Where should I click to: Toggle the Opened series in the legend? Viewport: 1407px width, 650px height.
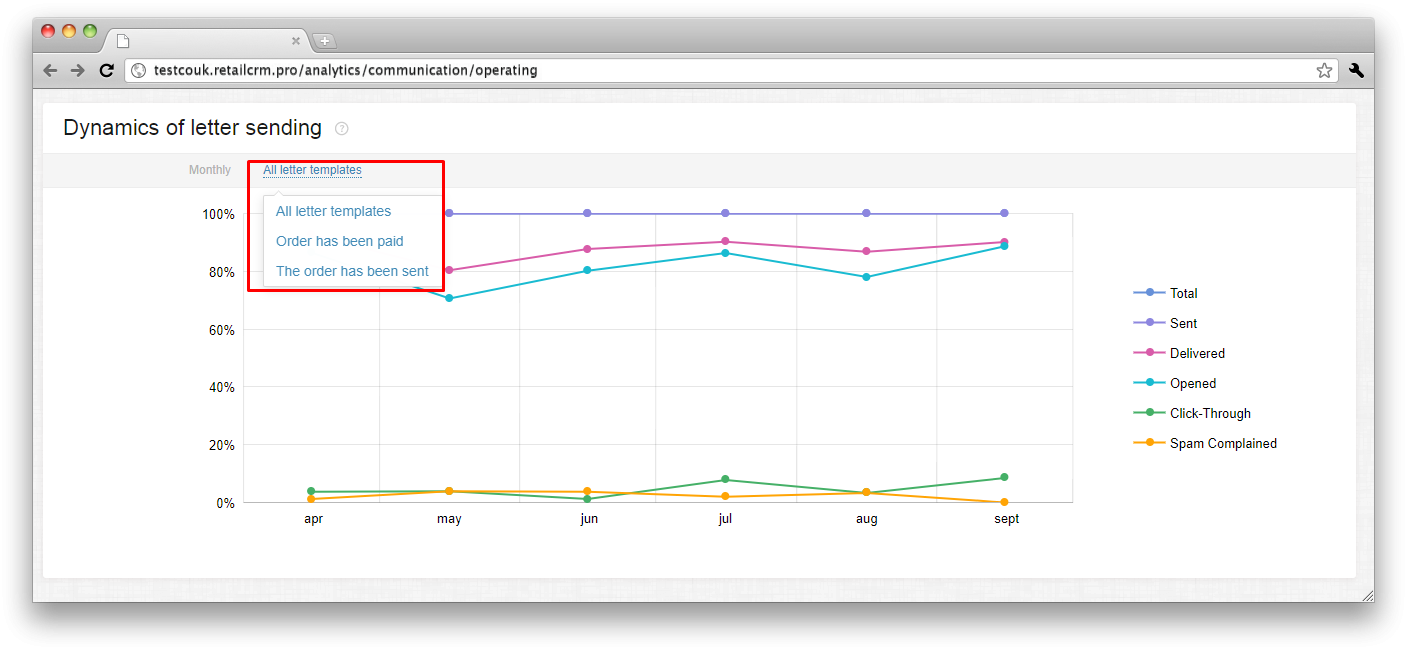tap(1175, 383)
